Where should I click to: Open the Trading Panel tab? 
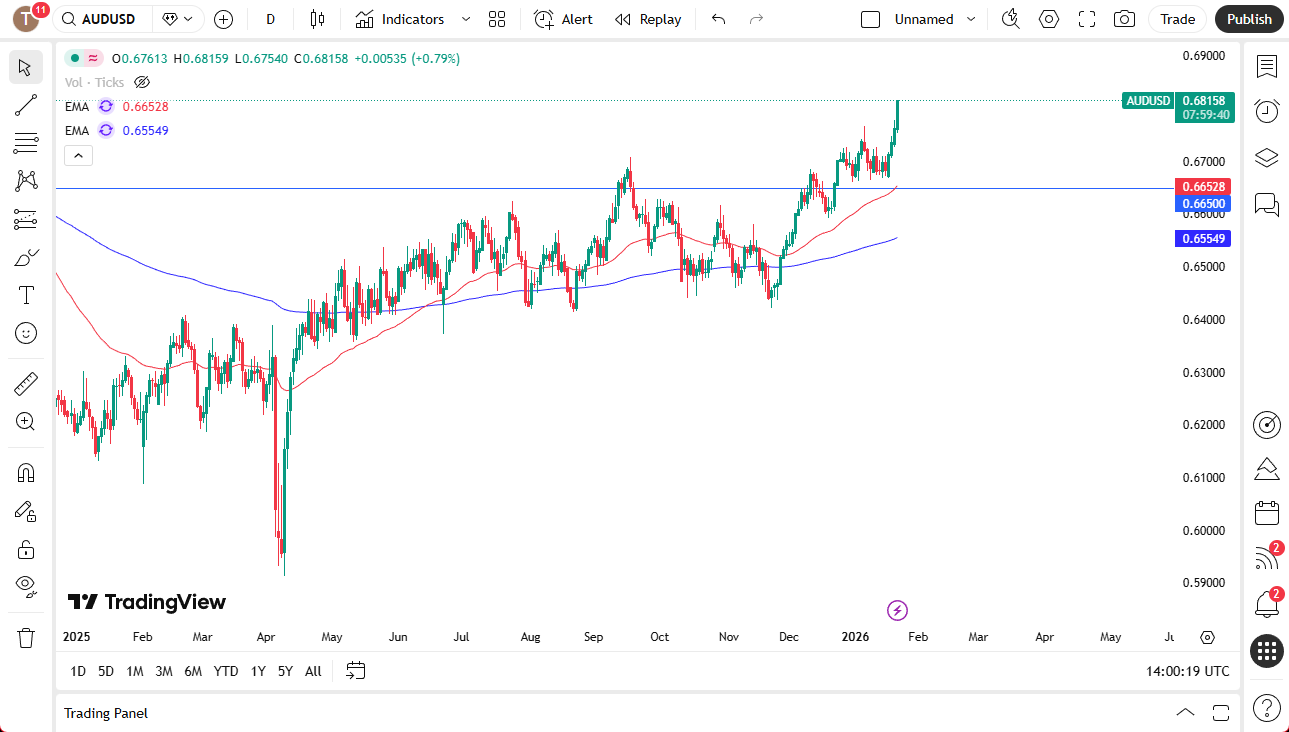[105, 713]
